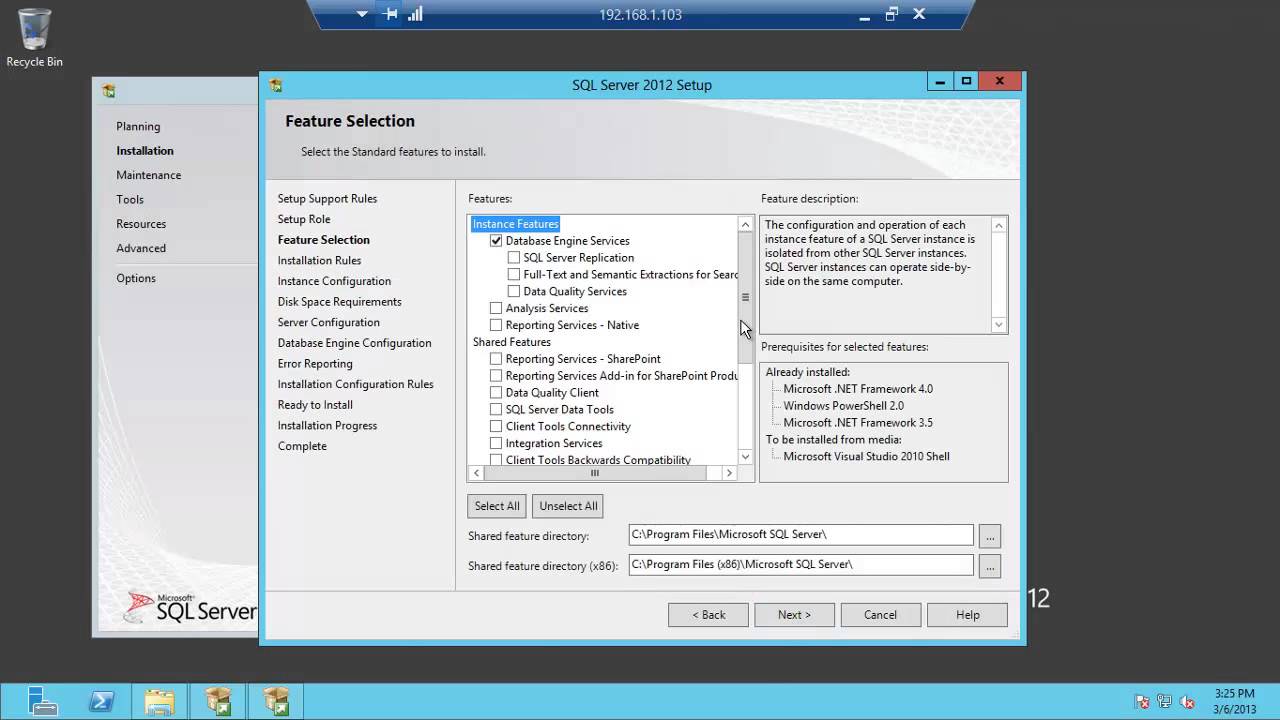Maximize the SQL Server 2012 Setup window
The width and height of the screenshot is (1280, 720).
(966, 82)
